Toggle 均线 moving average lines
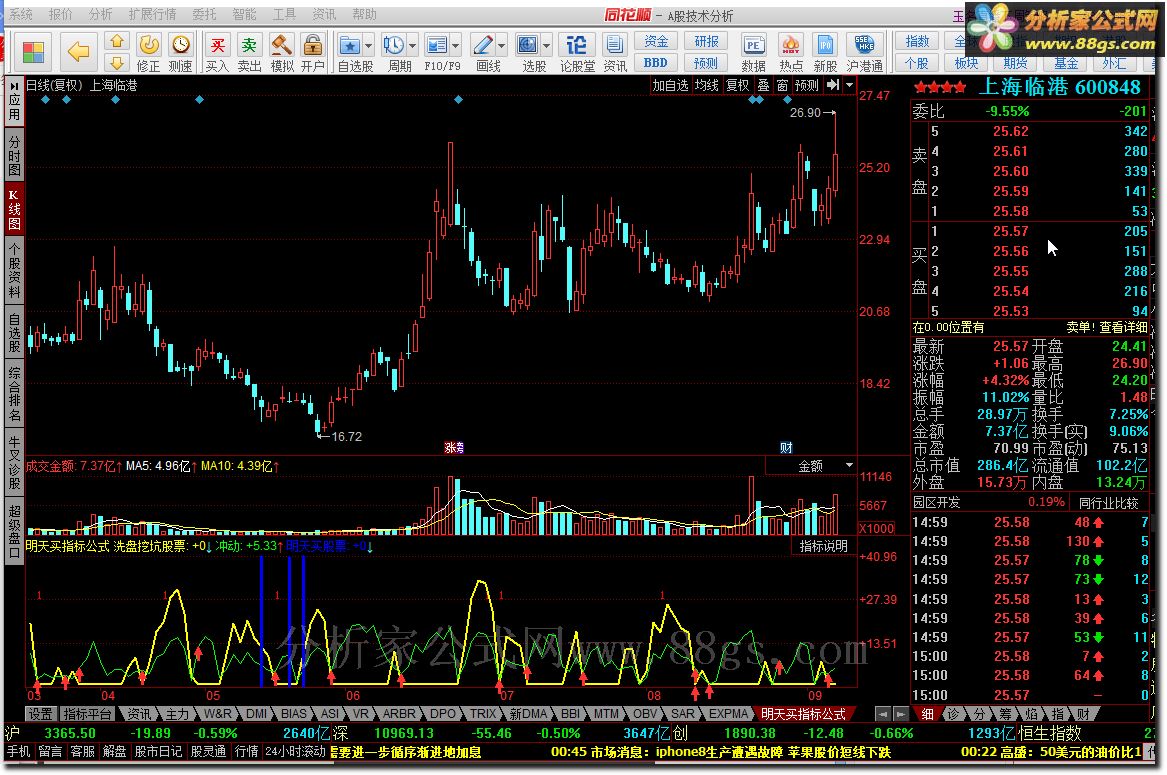Screen dimensions: 1167x775 (706, 86)
